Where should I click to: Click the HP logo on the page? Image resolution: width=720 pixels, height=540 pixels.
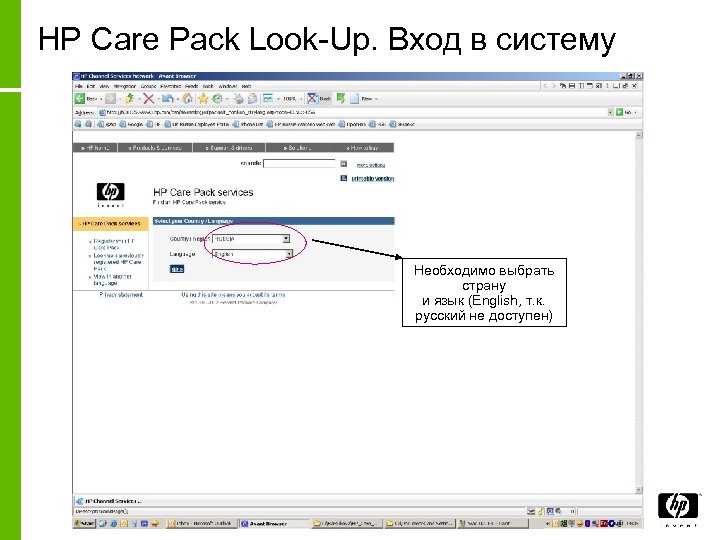(x=110, y=191)
